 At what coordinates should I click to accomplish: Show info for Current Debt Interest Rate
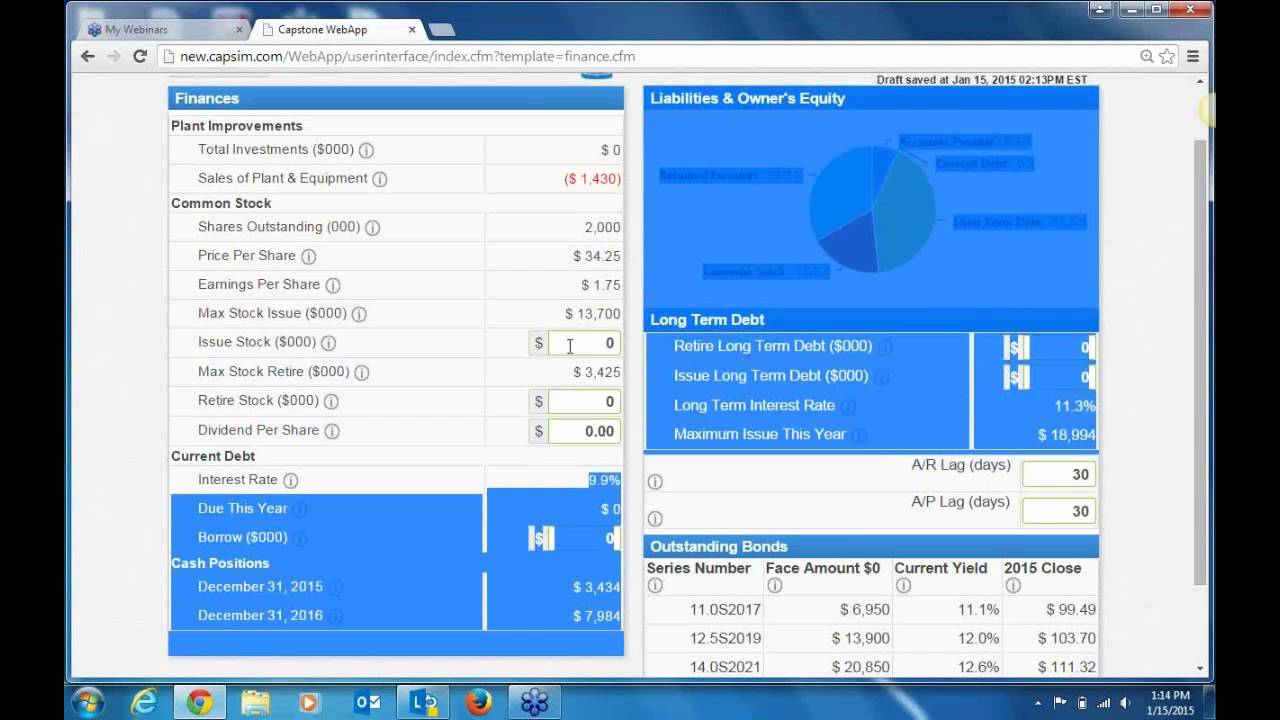(x=290, y=481)
